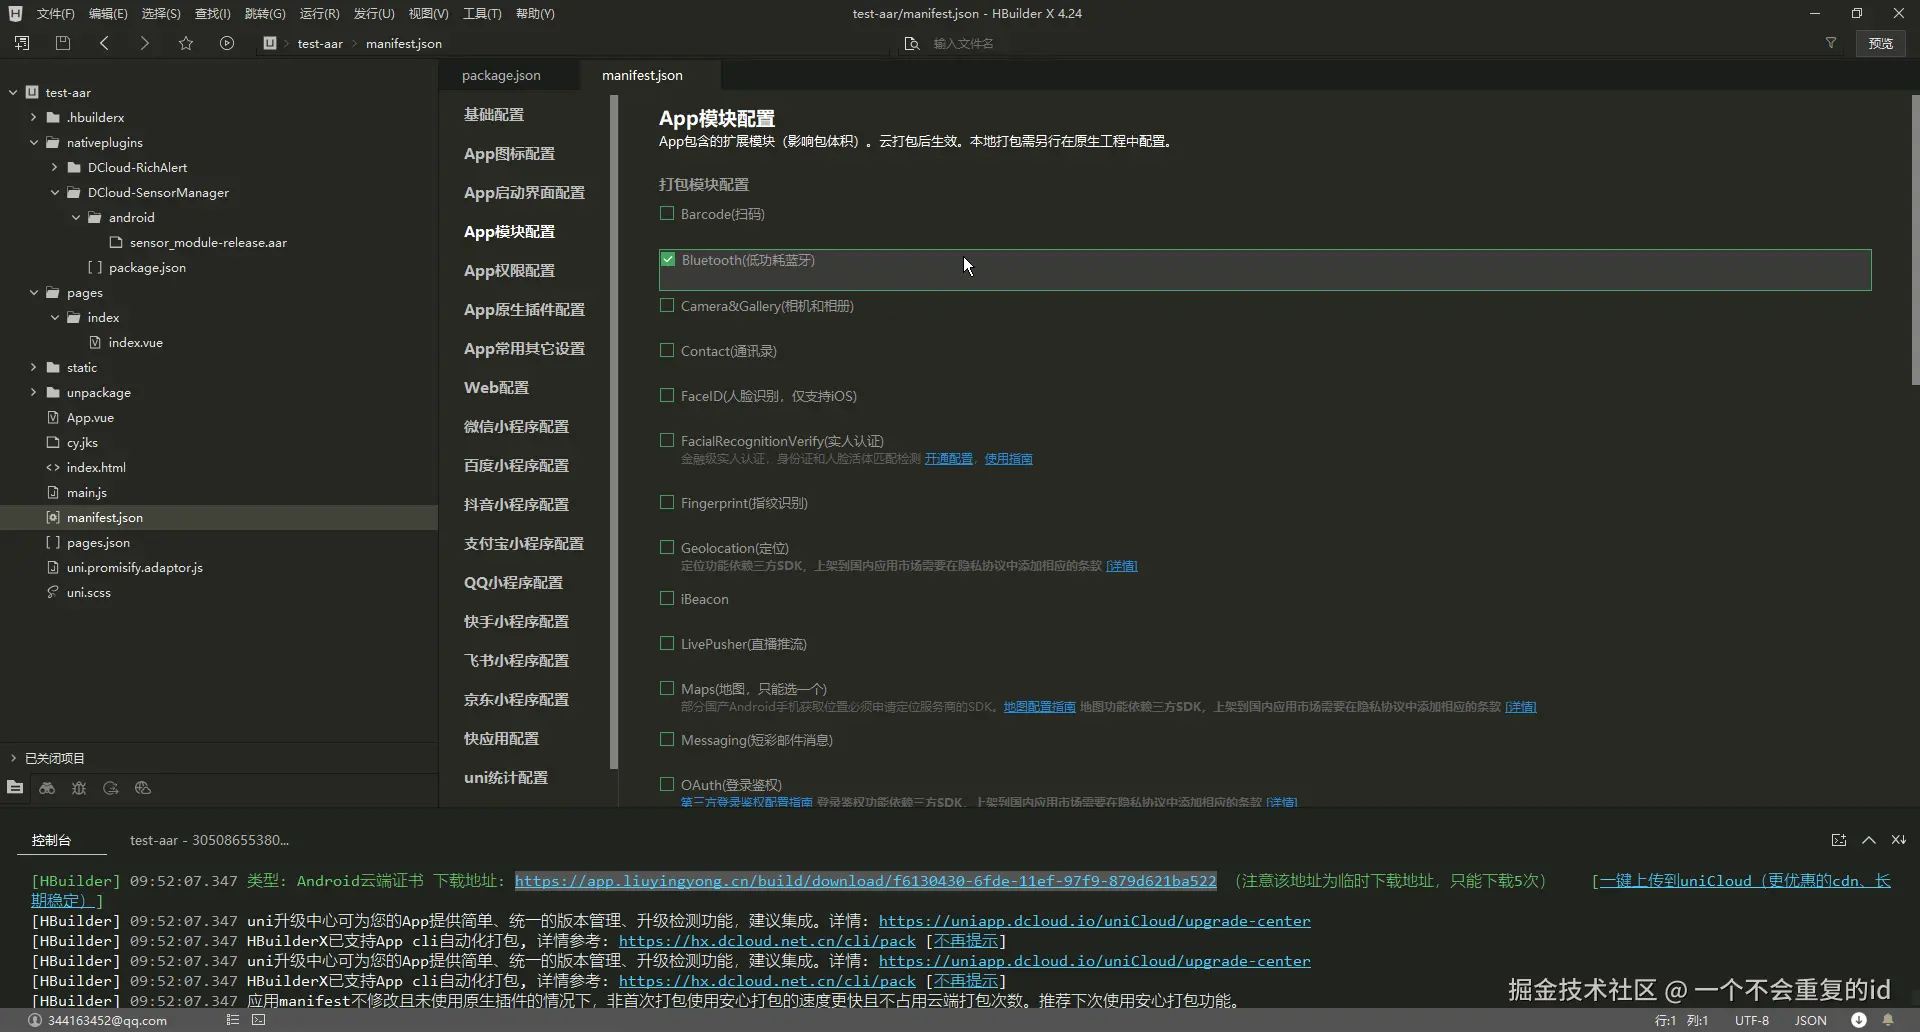Viewport: 1920px width, 1032px height.
Task: Click the file search icon beside filename box
Action: coord(911,43)
